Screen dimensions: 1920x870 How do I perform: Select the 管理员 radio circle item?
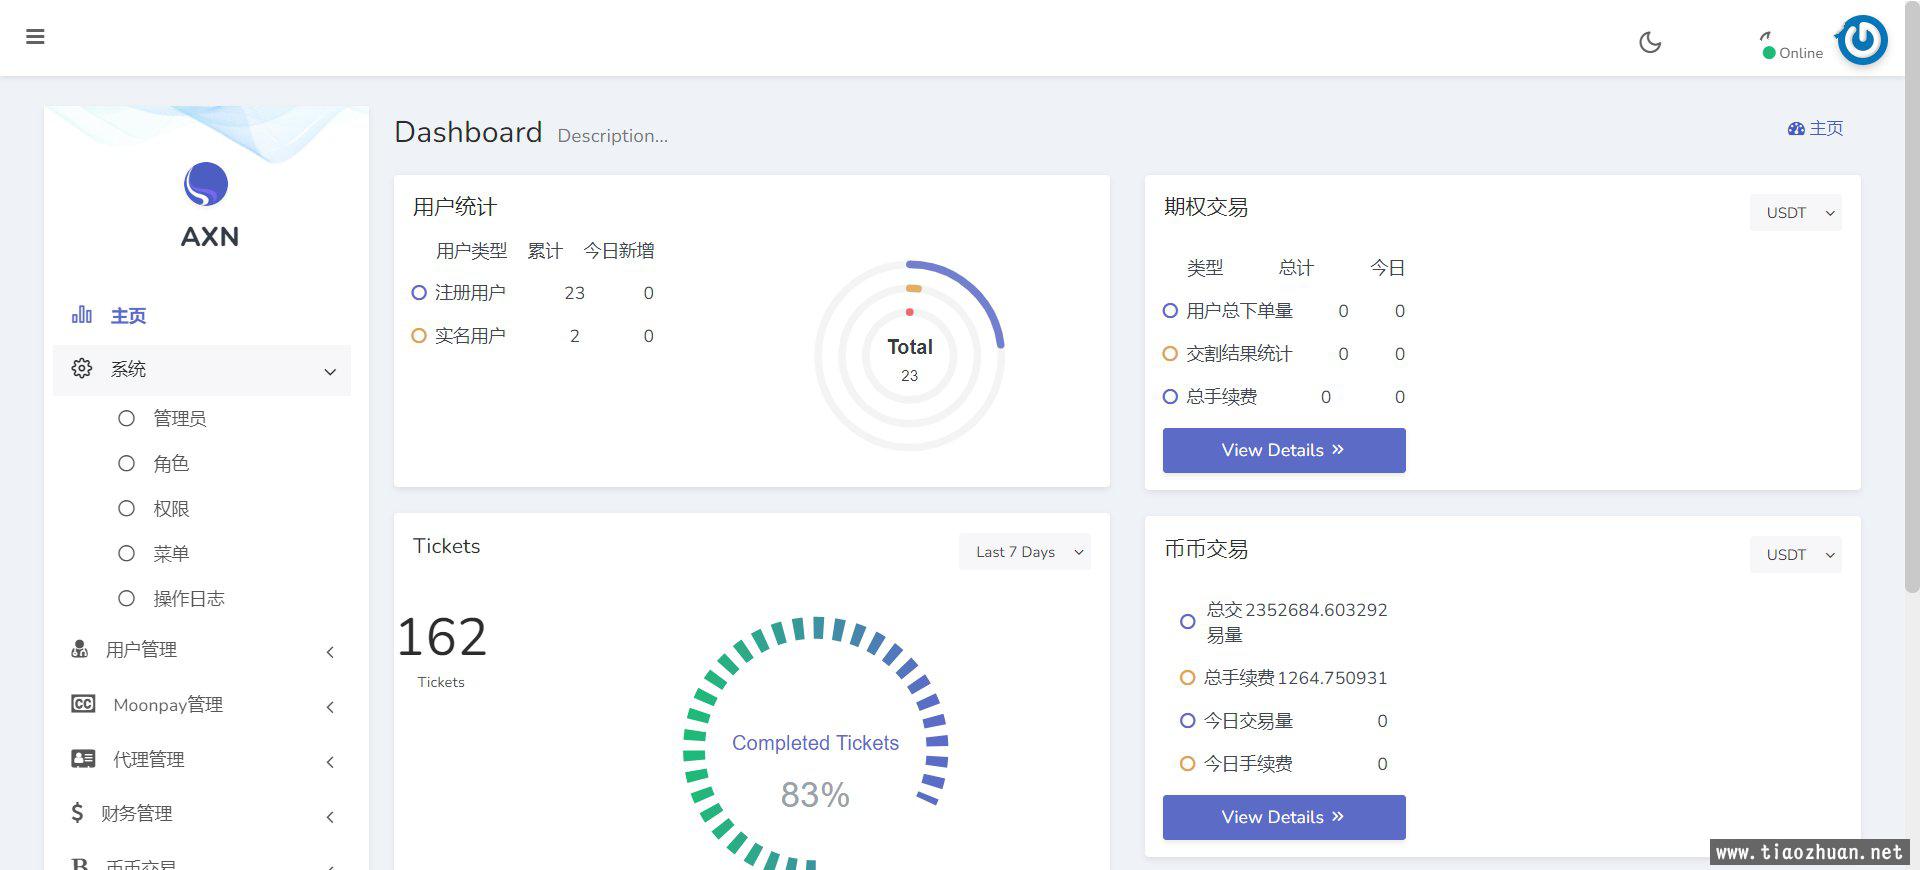[x=126, y=418]
